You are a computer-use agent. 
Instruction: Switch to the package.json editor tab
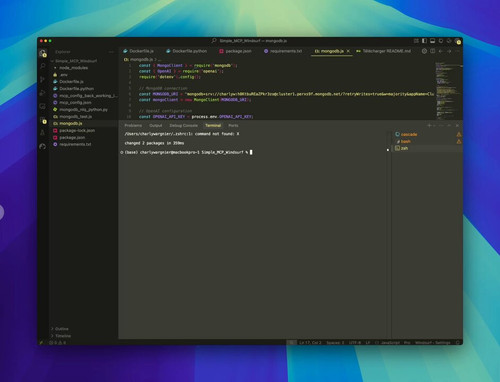coord(235,51)
